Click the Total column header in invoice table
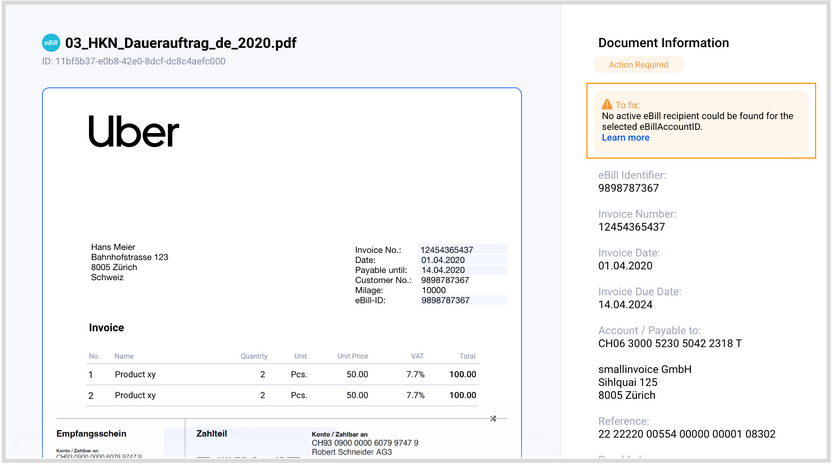Viewport: 833px width, 464px height. 468,356
